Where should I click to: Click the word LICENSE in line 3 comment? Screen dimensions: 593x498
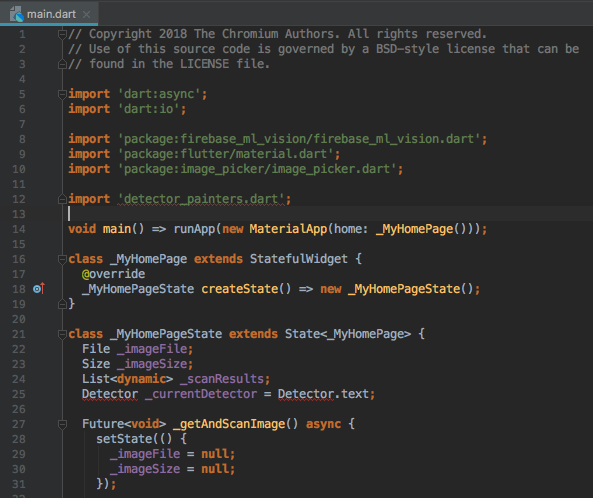[204, 64]
